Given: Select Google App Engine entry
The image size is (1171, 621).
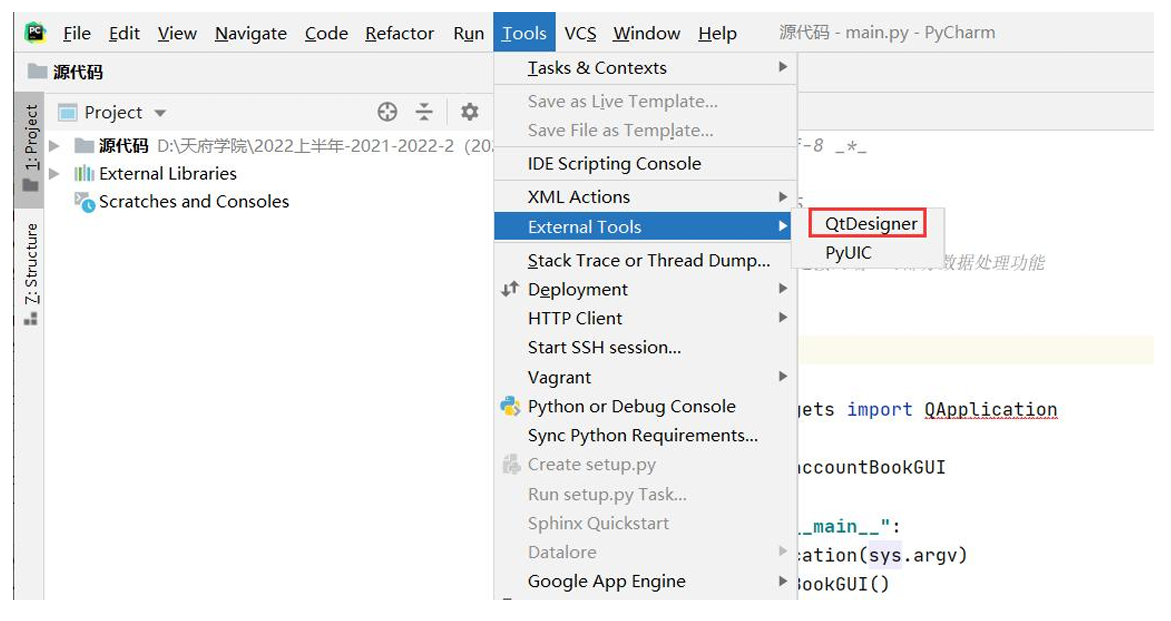Looking at the screenshot, I should [x=646, y=581].
